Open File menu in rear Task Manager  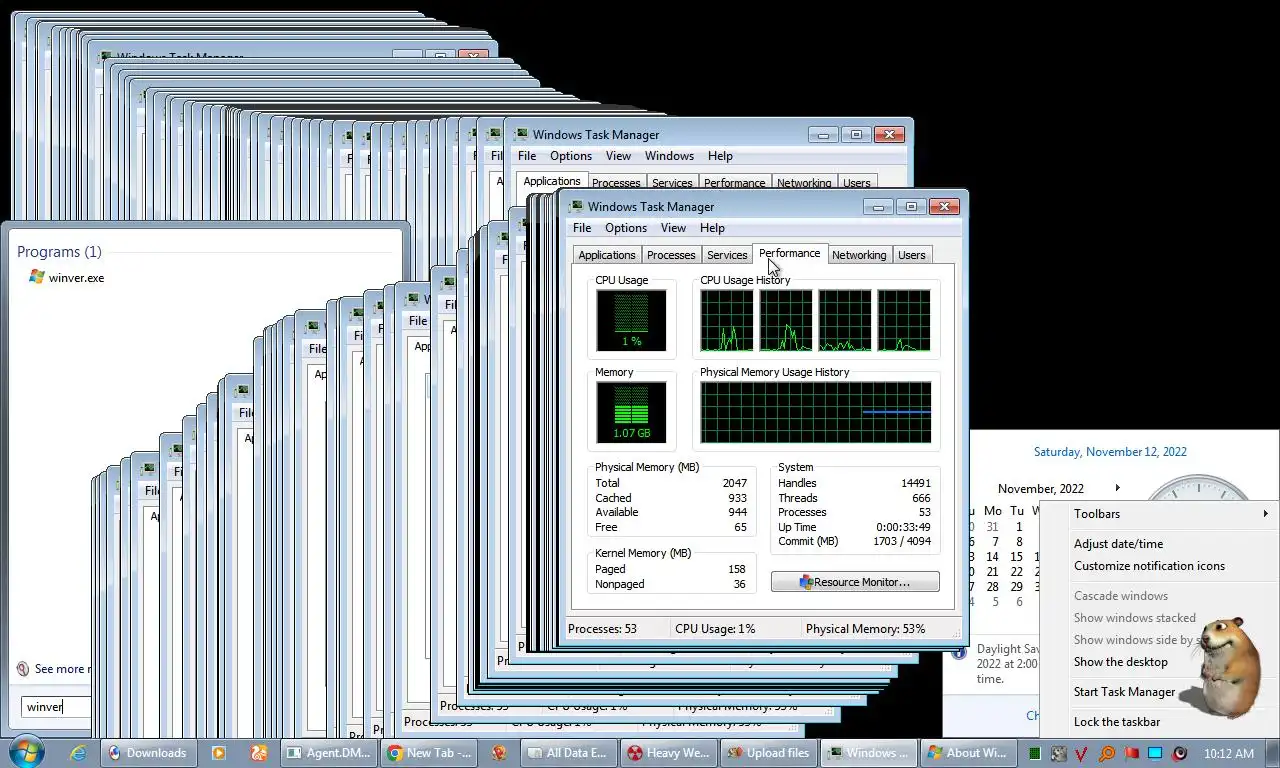click(x=527, y=156)
